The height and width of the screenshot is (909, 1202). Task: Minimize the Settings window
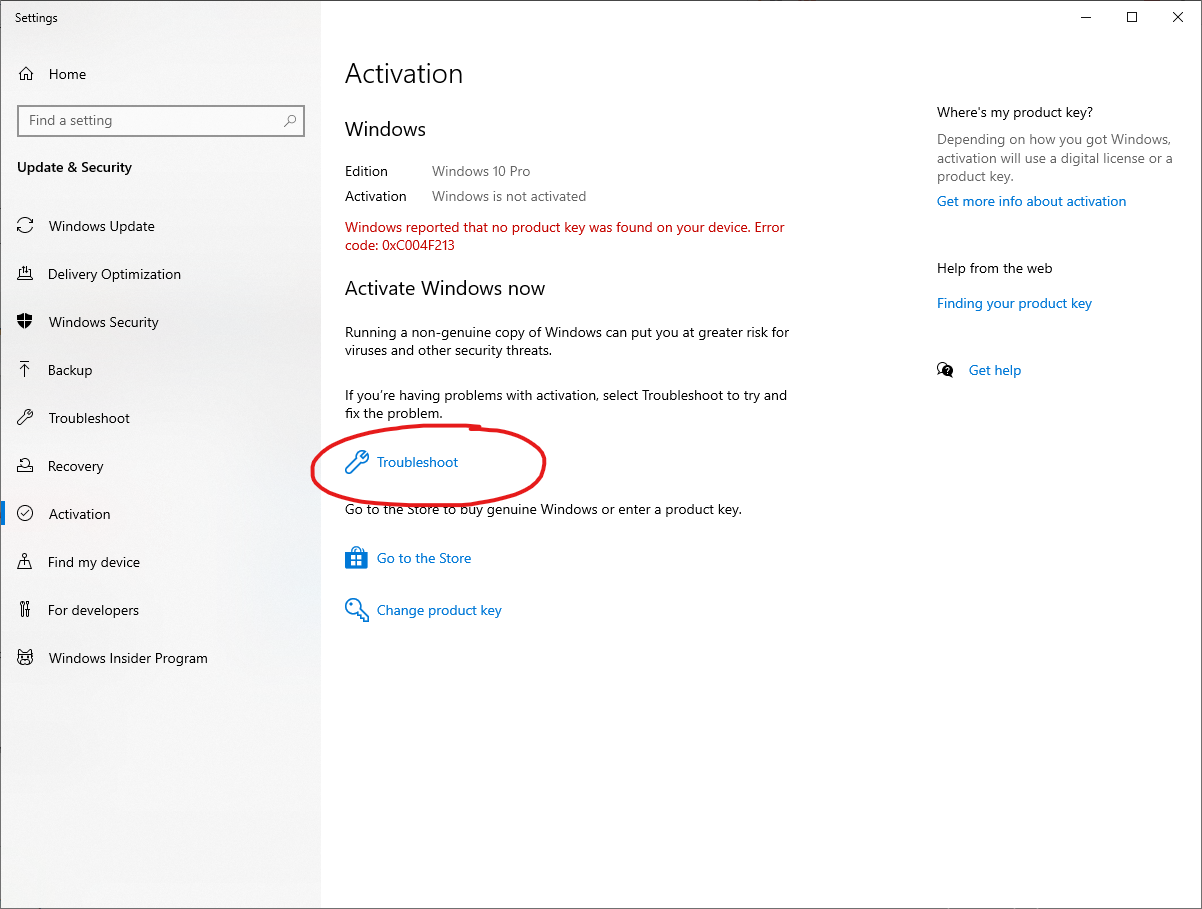tap(1086, 17)
